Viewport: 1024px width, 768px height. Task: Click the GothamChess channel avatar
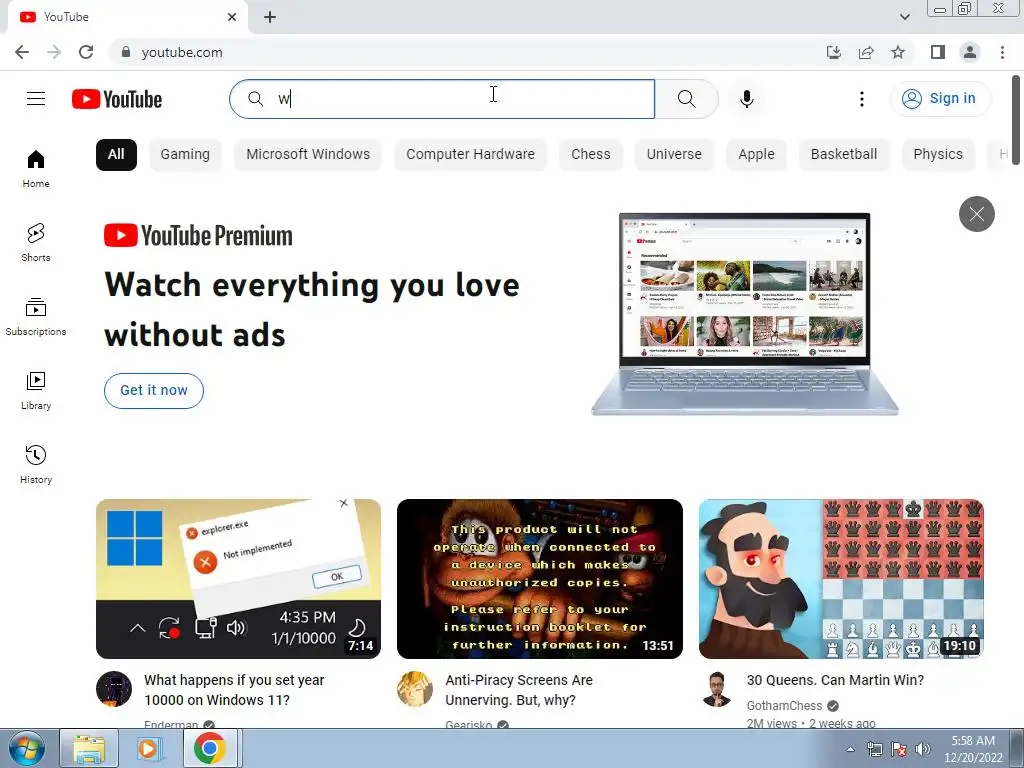[x=716, y=689]
